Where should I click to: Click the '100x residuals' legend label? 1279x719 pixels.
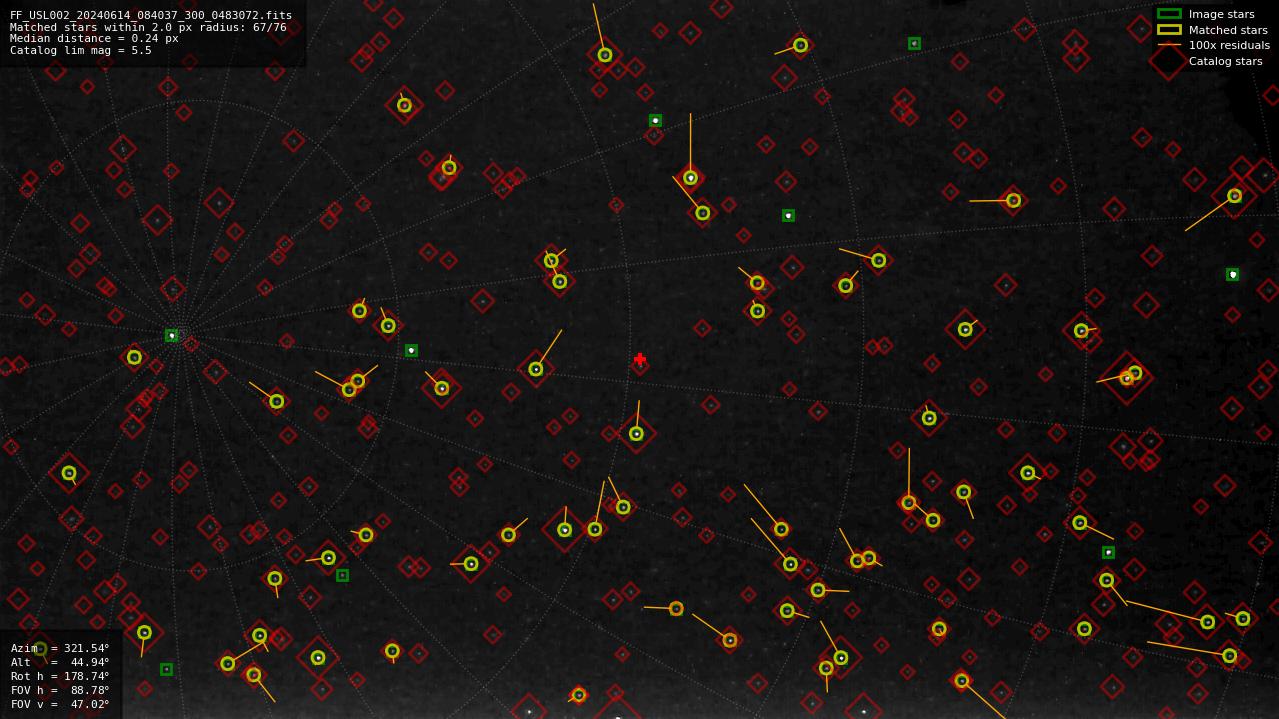(1229, 45)
